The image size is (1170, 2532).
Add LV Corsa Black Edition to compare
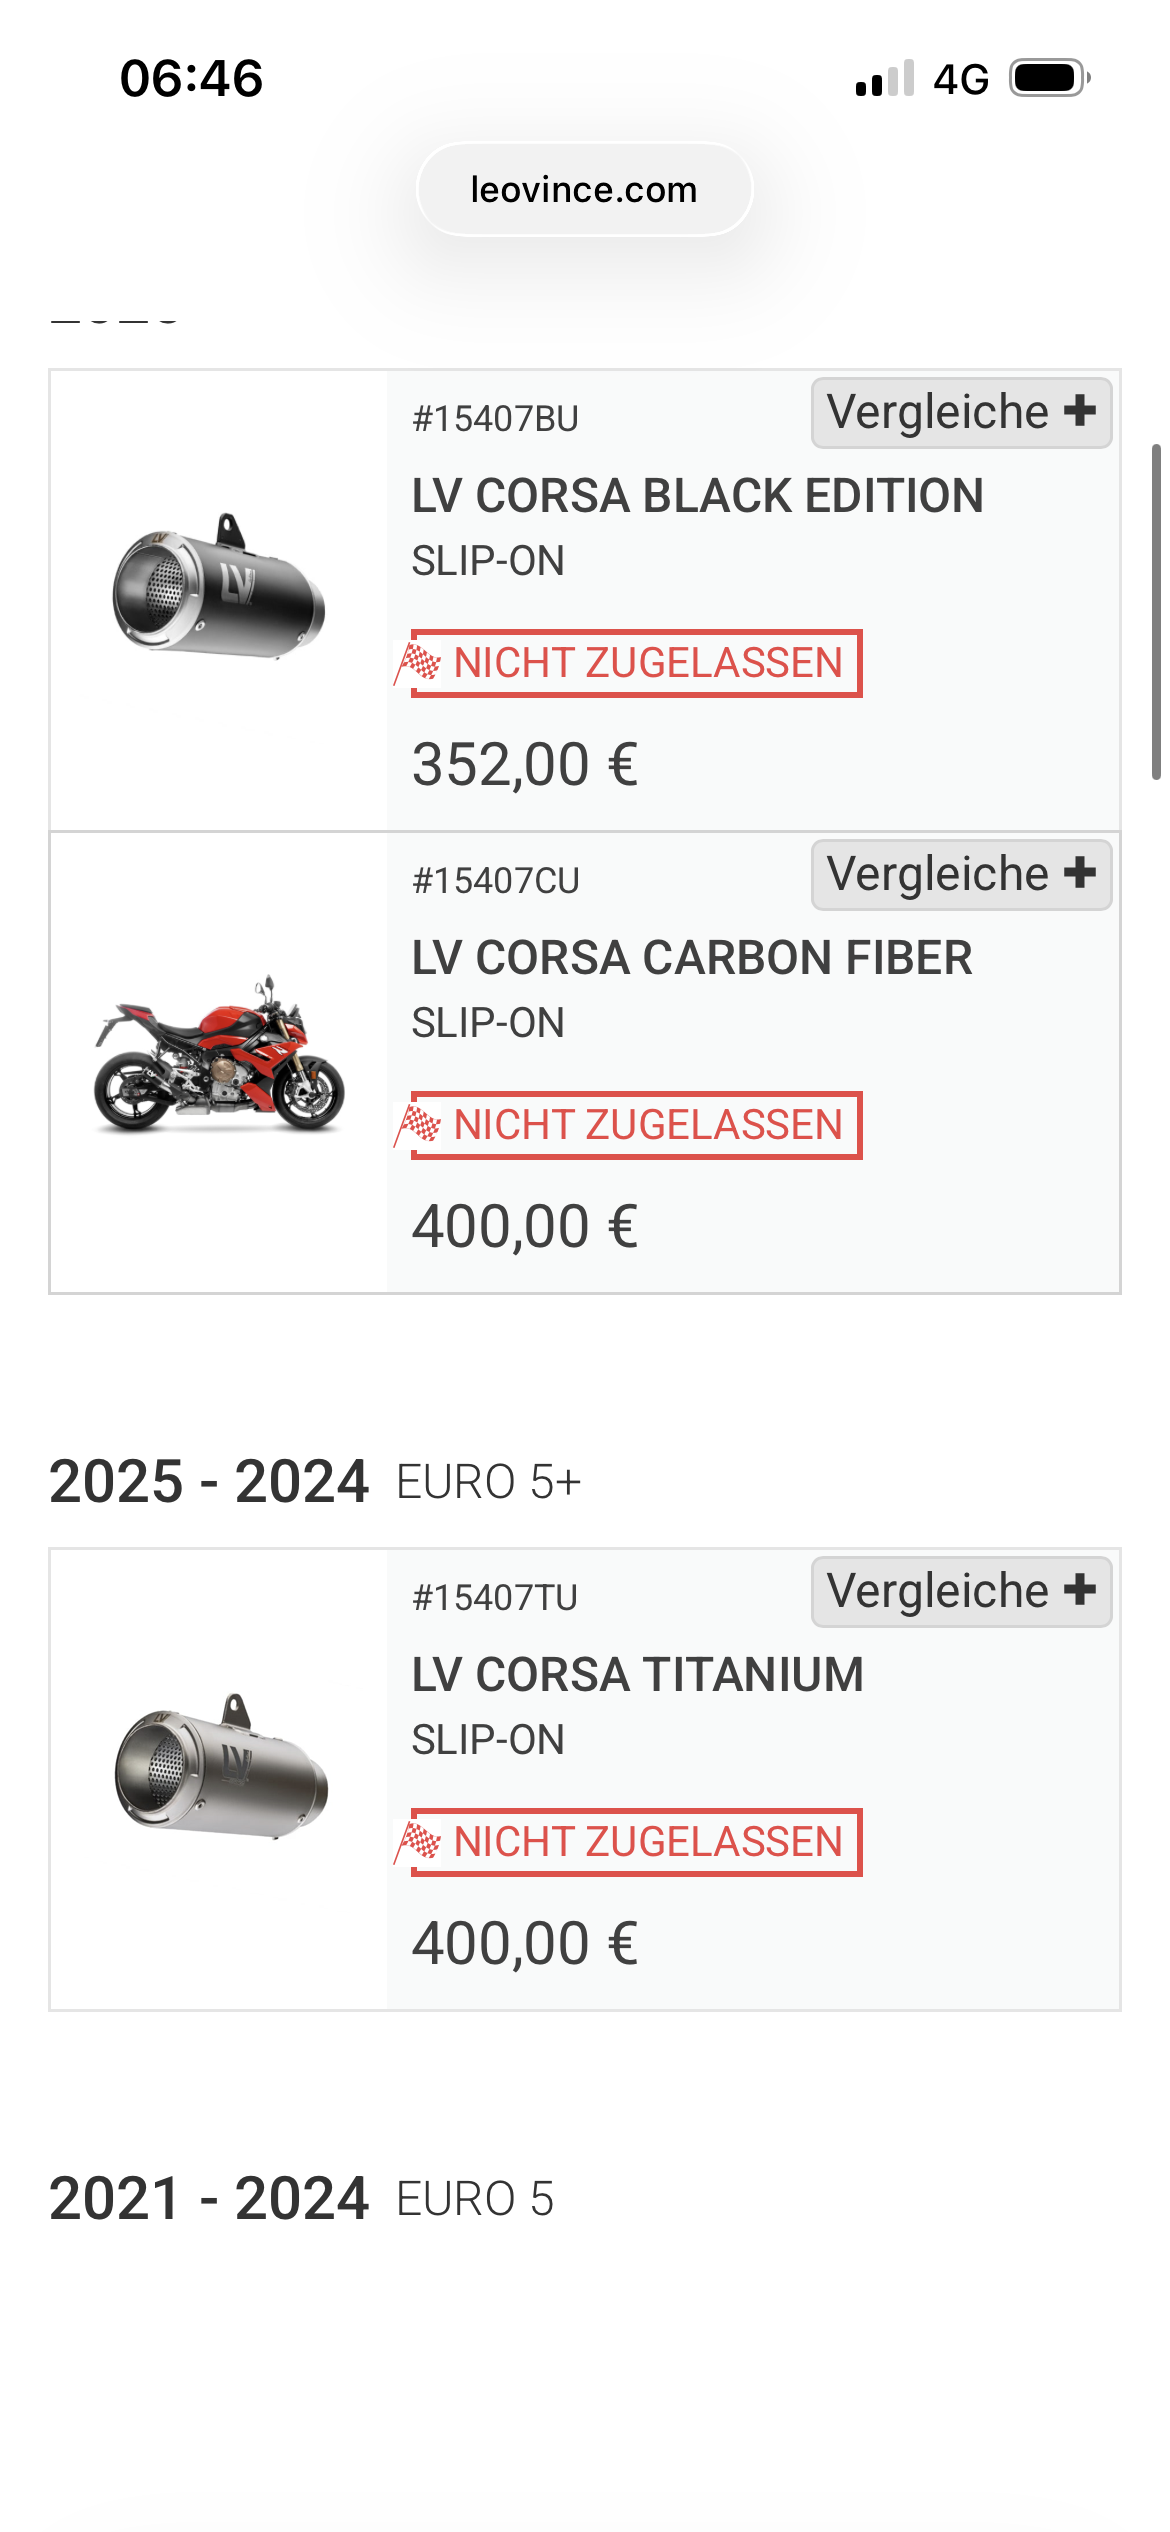[960, 413]
